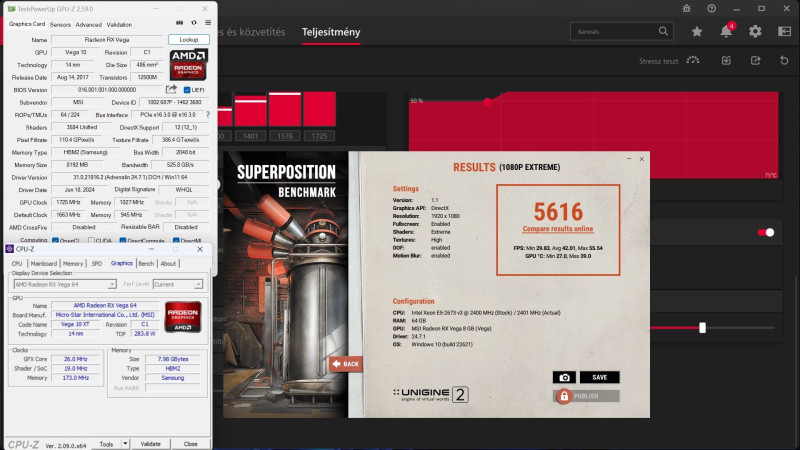The height and width of the screenshot is (450, 800).
Task: Switch to Sensors tab in GPU-Z
Action: 60,24
